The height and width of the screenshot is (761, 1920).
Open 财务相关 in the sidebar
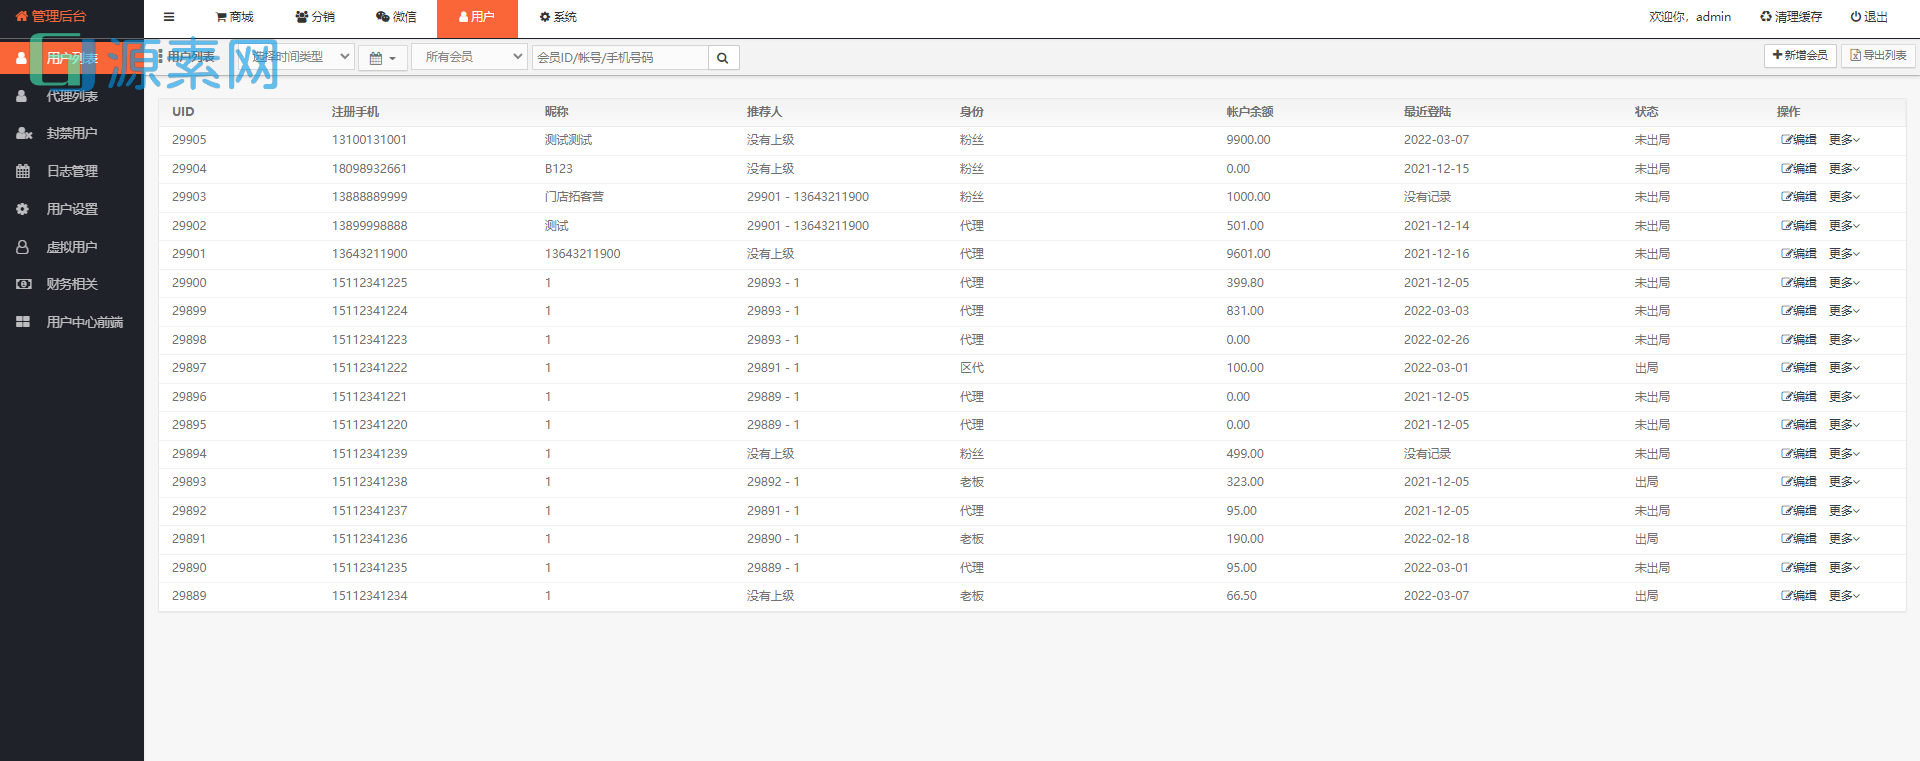(x=72, y=284)
